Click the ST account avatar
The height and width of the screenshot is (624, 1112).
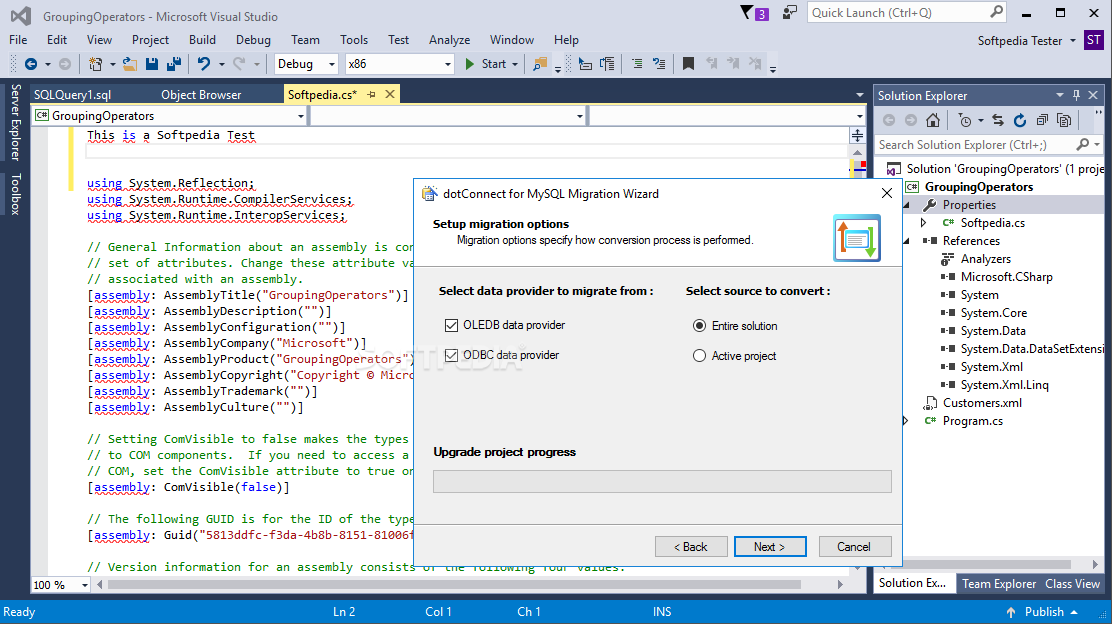tap(1094, 40)
